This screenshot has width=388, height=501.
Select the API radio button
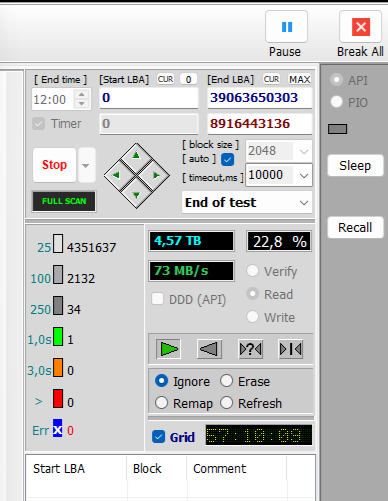click(x=336, y=80)
